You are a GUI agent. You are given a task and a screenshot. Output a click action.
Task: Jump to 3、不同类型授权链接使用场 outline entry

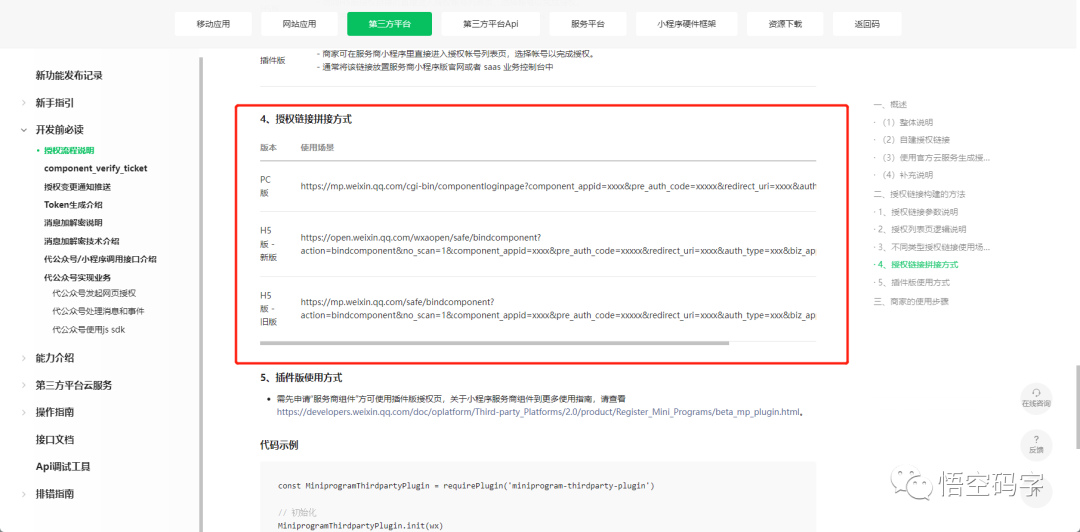point(933,247)
